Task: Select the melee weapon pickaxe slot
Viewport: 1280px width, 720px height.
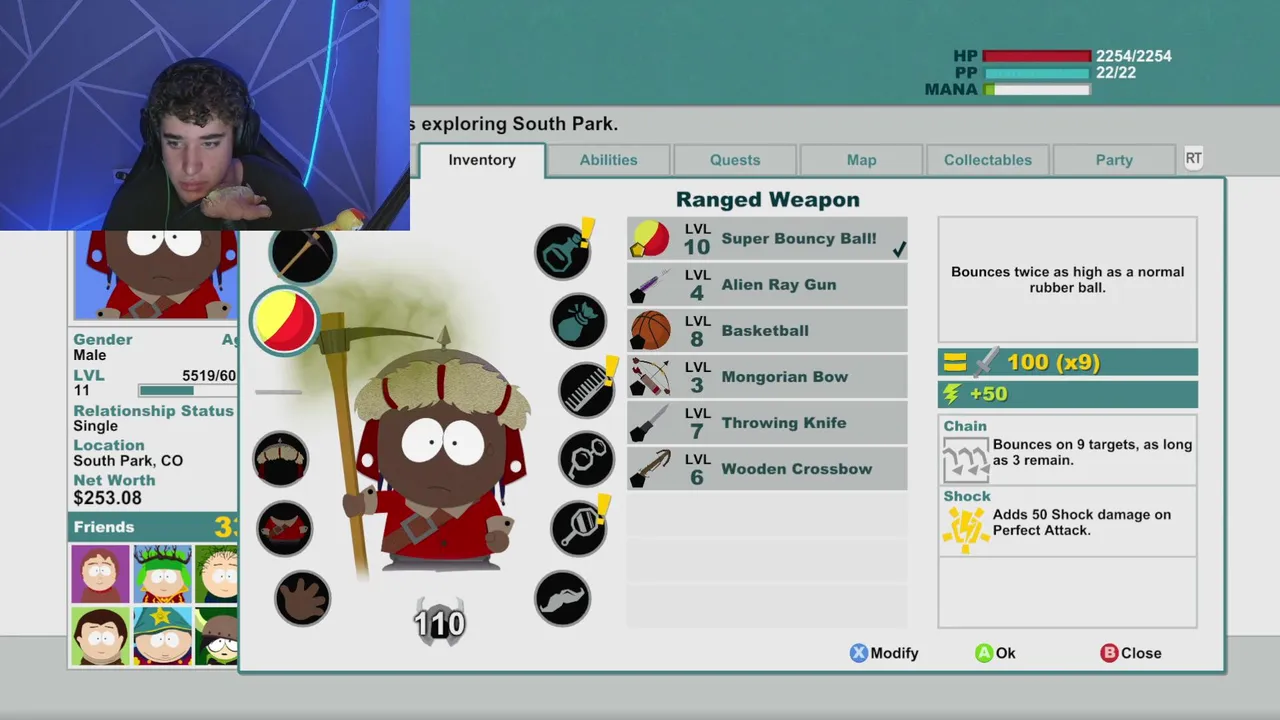Action: coord(302,254)
